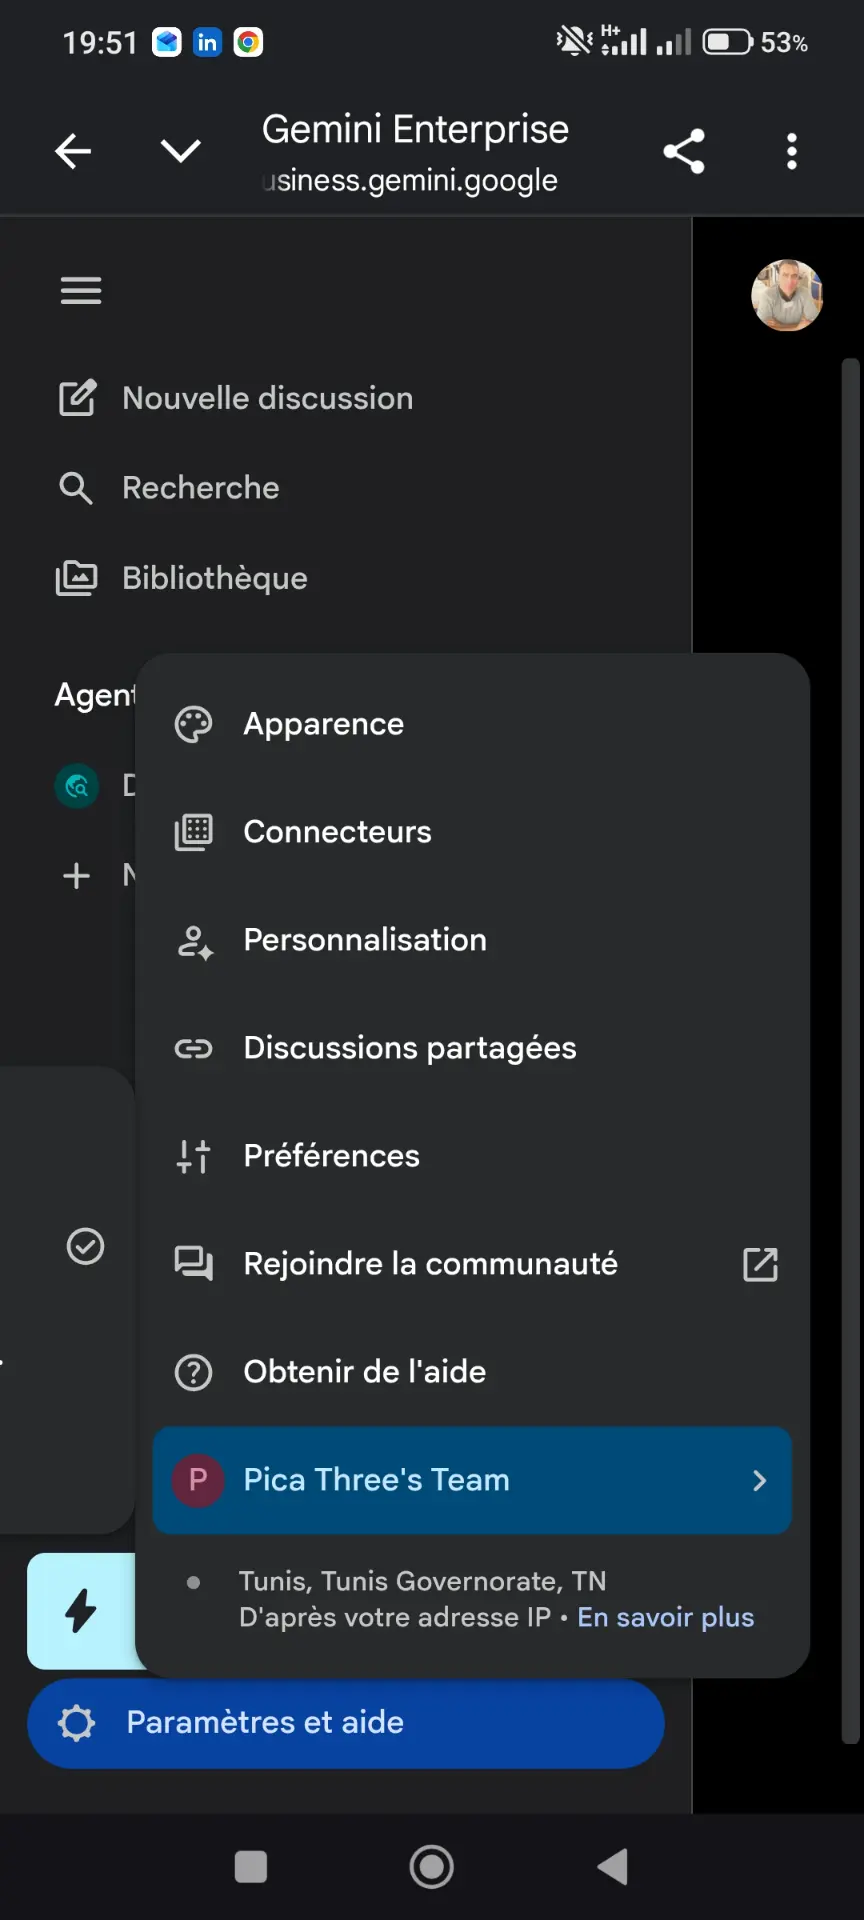Tap the lightning bolt button

(x=82, y=1610)
